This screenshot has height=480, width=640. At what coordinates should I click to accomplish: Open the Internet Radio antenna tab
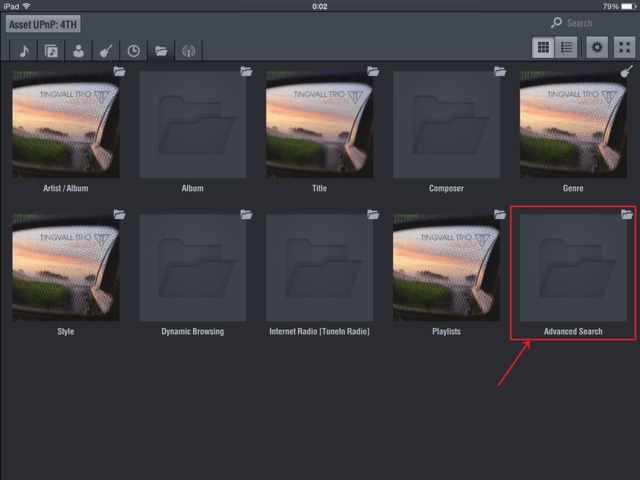point(187,51)
